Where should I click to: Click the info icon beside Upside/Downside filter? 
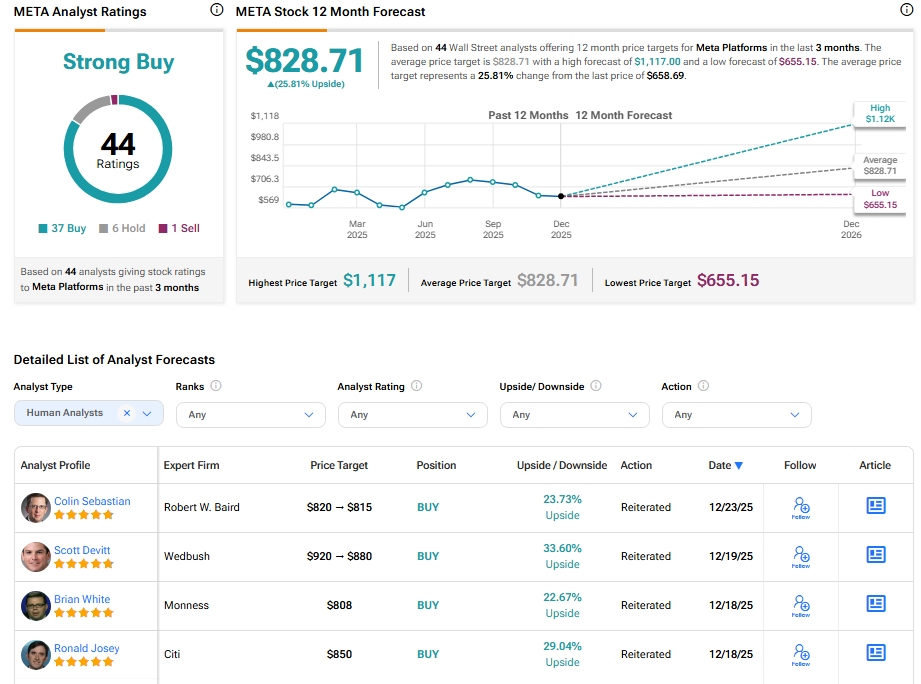(597, 386)
